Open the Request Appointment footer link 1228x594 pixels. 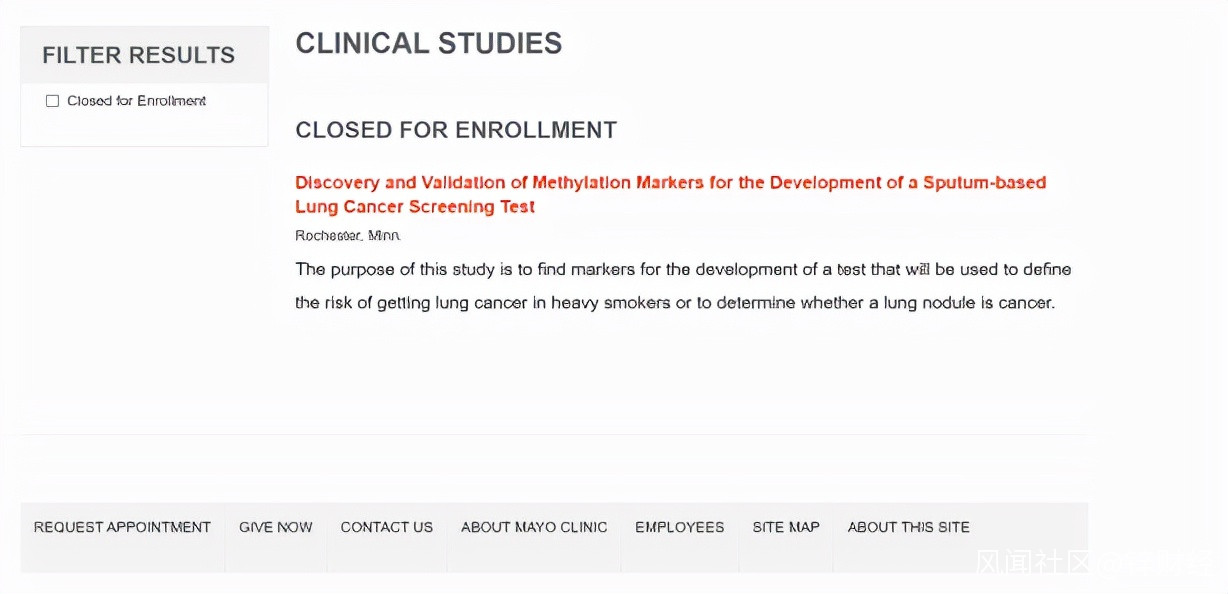pyautogui.click(x=122, y=527)
